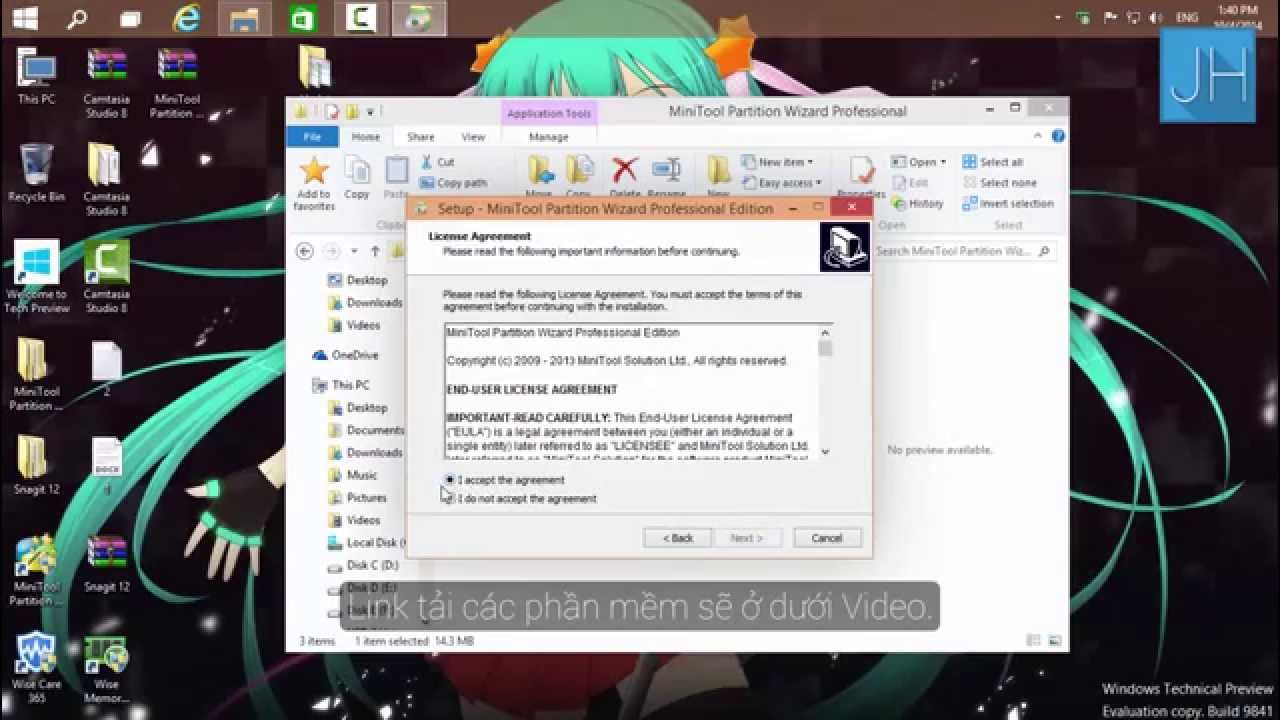Image resolution: width=1280 pixels, height=720 pixels.
Task: Open quick access toolbar customize dropdown
Action: tap(370, 112)
